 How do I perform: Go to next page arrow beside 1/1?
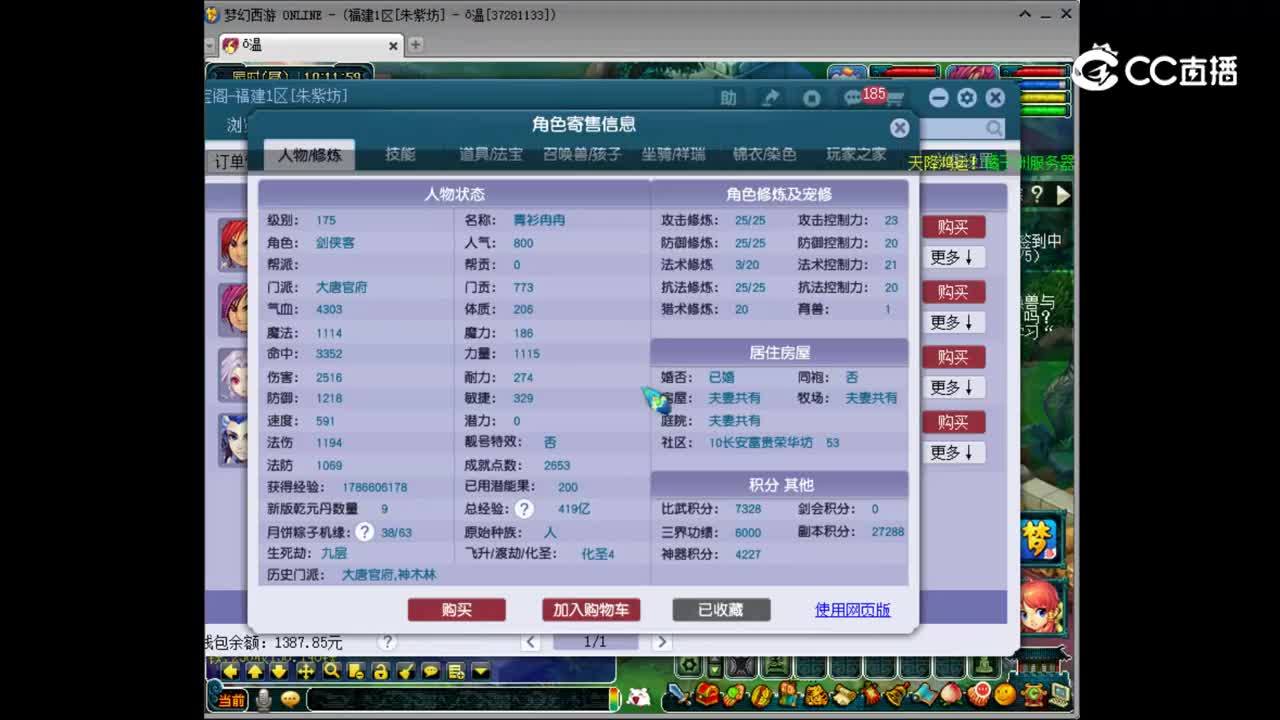(x=661, y=642)
